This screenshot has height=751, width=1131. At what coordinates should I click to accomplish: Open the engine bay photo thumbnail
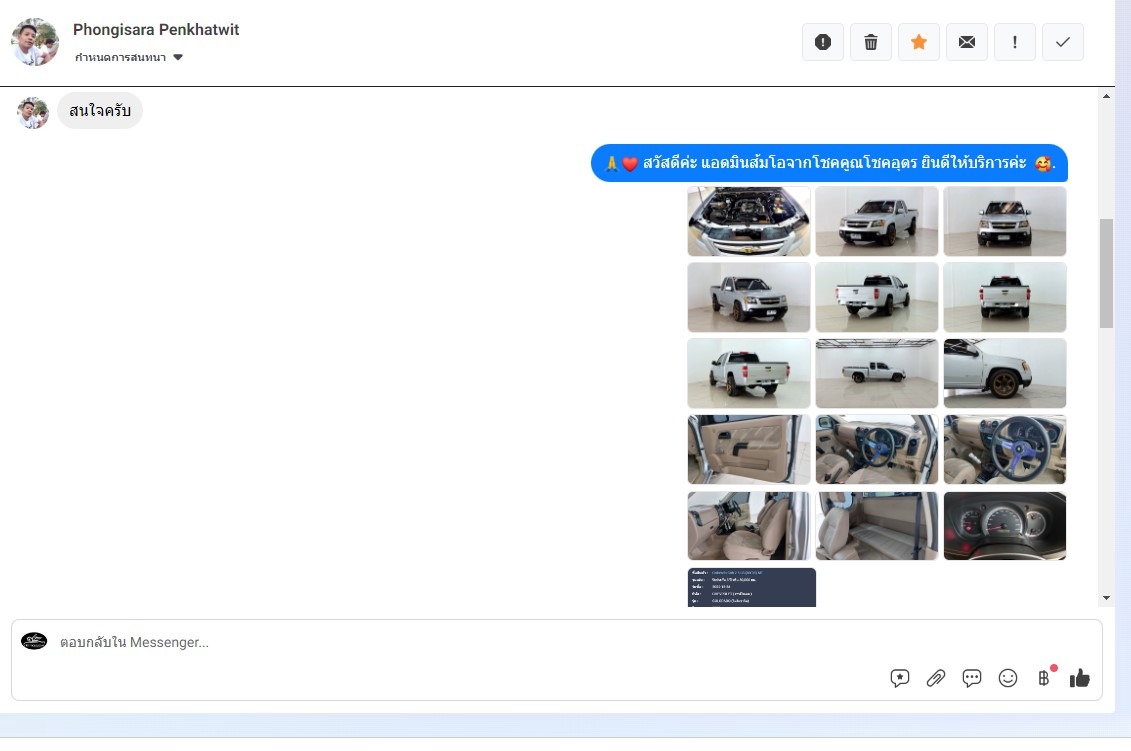point(749,221)
